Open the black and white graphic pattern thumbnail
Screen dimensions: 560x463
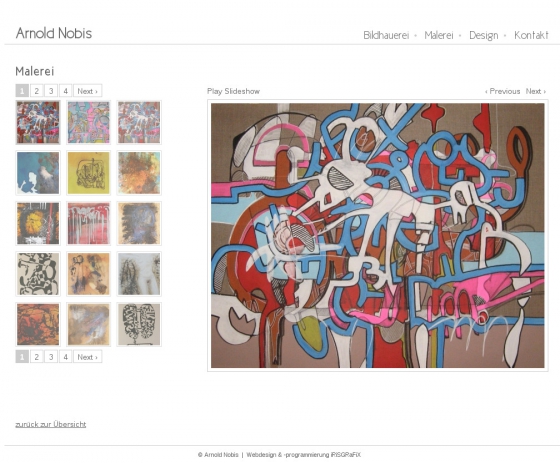(x=38, y=274)
